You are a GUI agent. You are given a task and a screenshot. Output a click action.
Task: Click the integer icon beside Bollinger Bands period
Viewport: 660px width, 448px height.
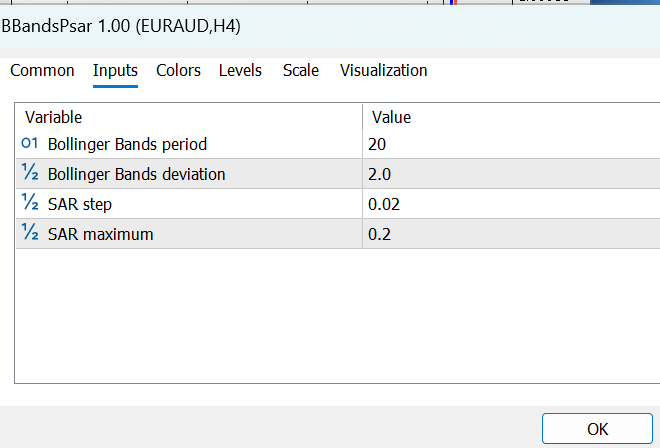point(29,144)
